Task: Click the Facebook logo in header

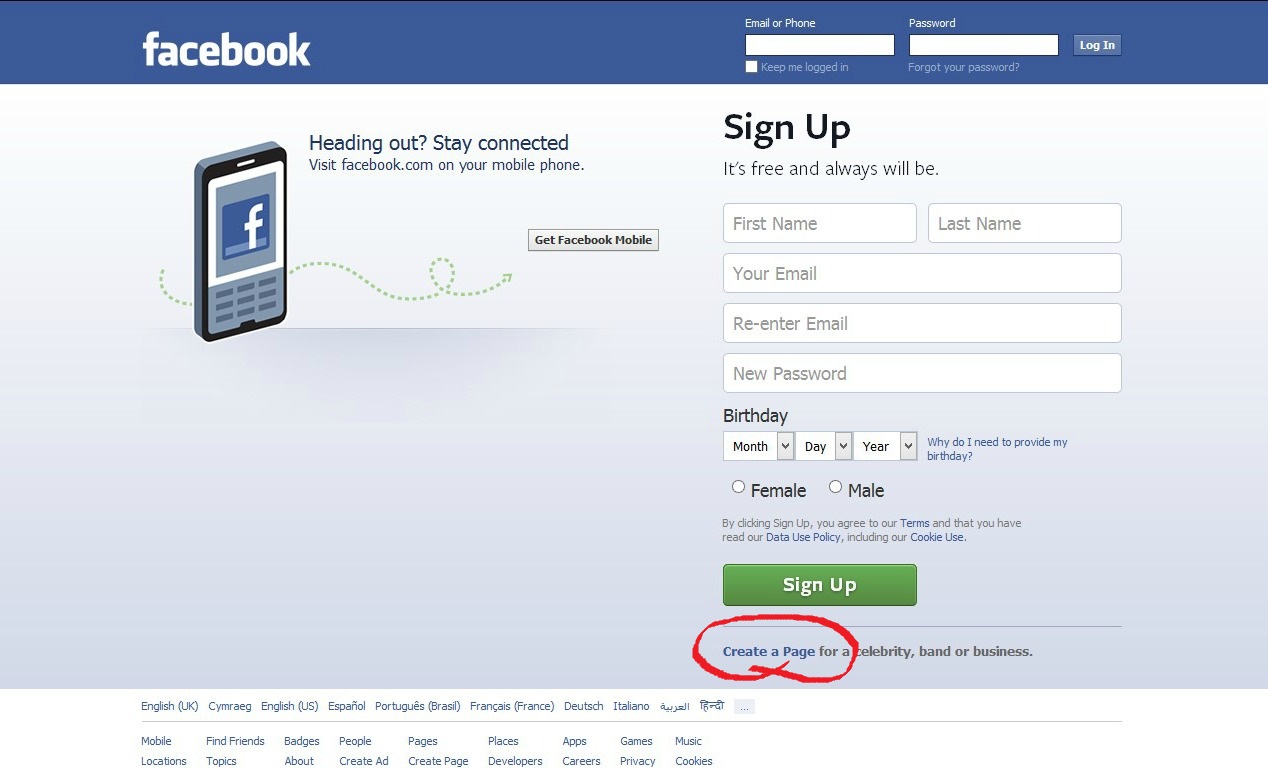Action: pyautogui.click(x=227, y=49)
